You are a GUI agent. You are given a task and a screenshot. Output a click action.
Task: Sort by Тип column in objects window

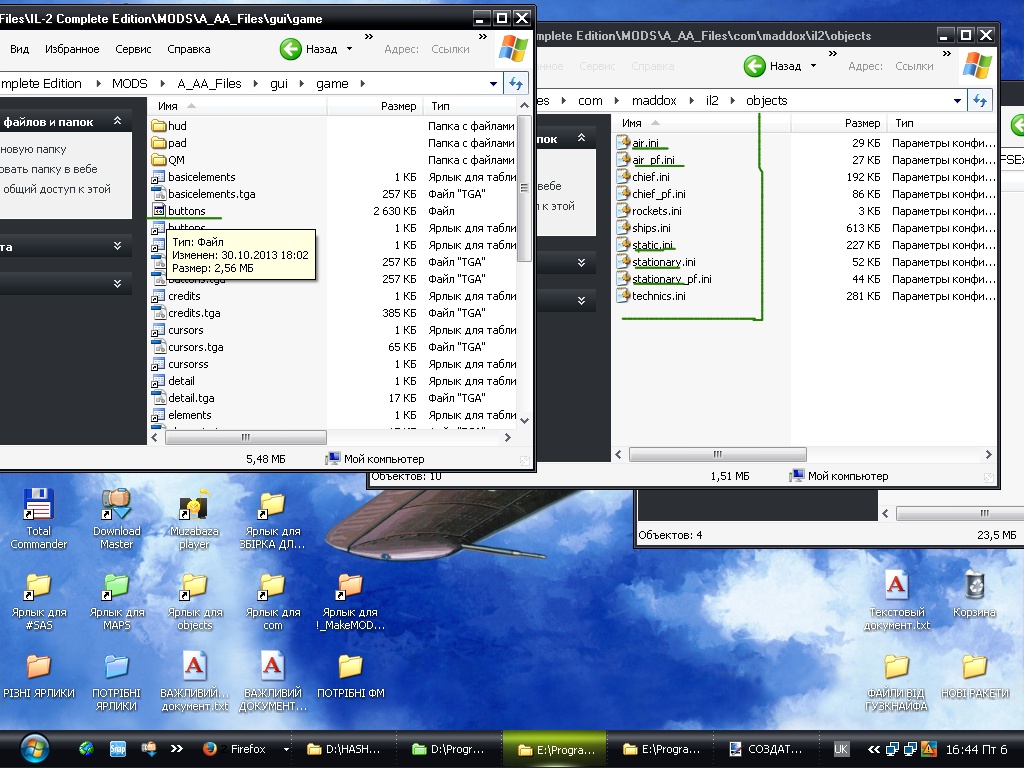point(904,123)
